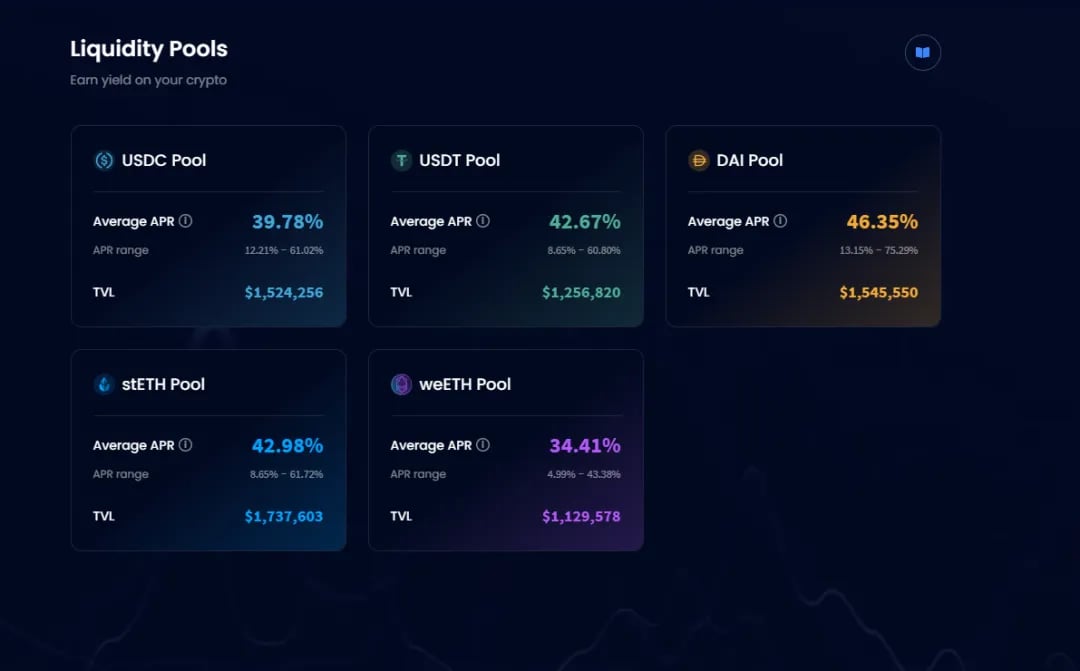The height and width of the screenshot is (671, 1080).
Task: Show Average APR info for weETH Pool
Action: pyautogui.click(x=483, y=445)
